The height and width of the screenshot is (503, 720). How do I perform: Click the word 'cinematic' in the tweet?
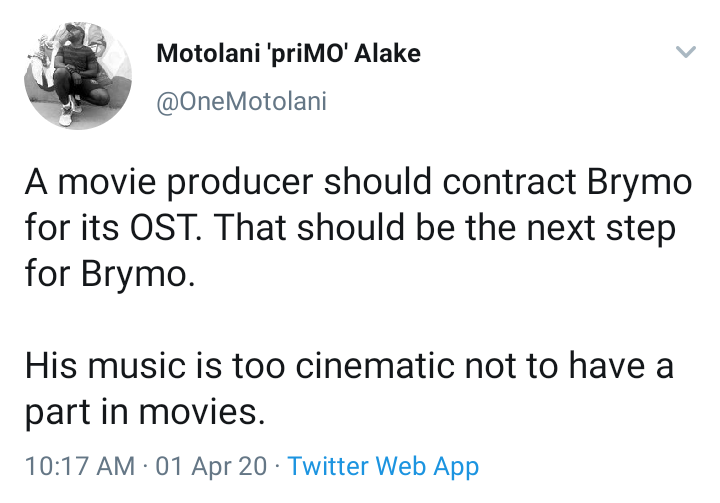click(x=374, y=366)
